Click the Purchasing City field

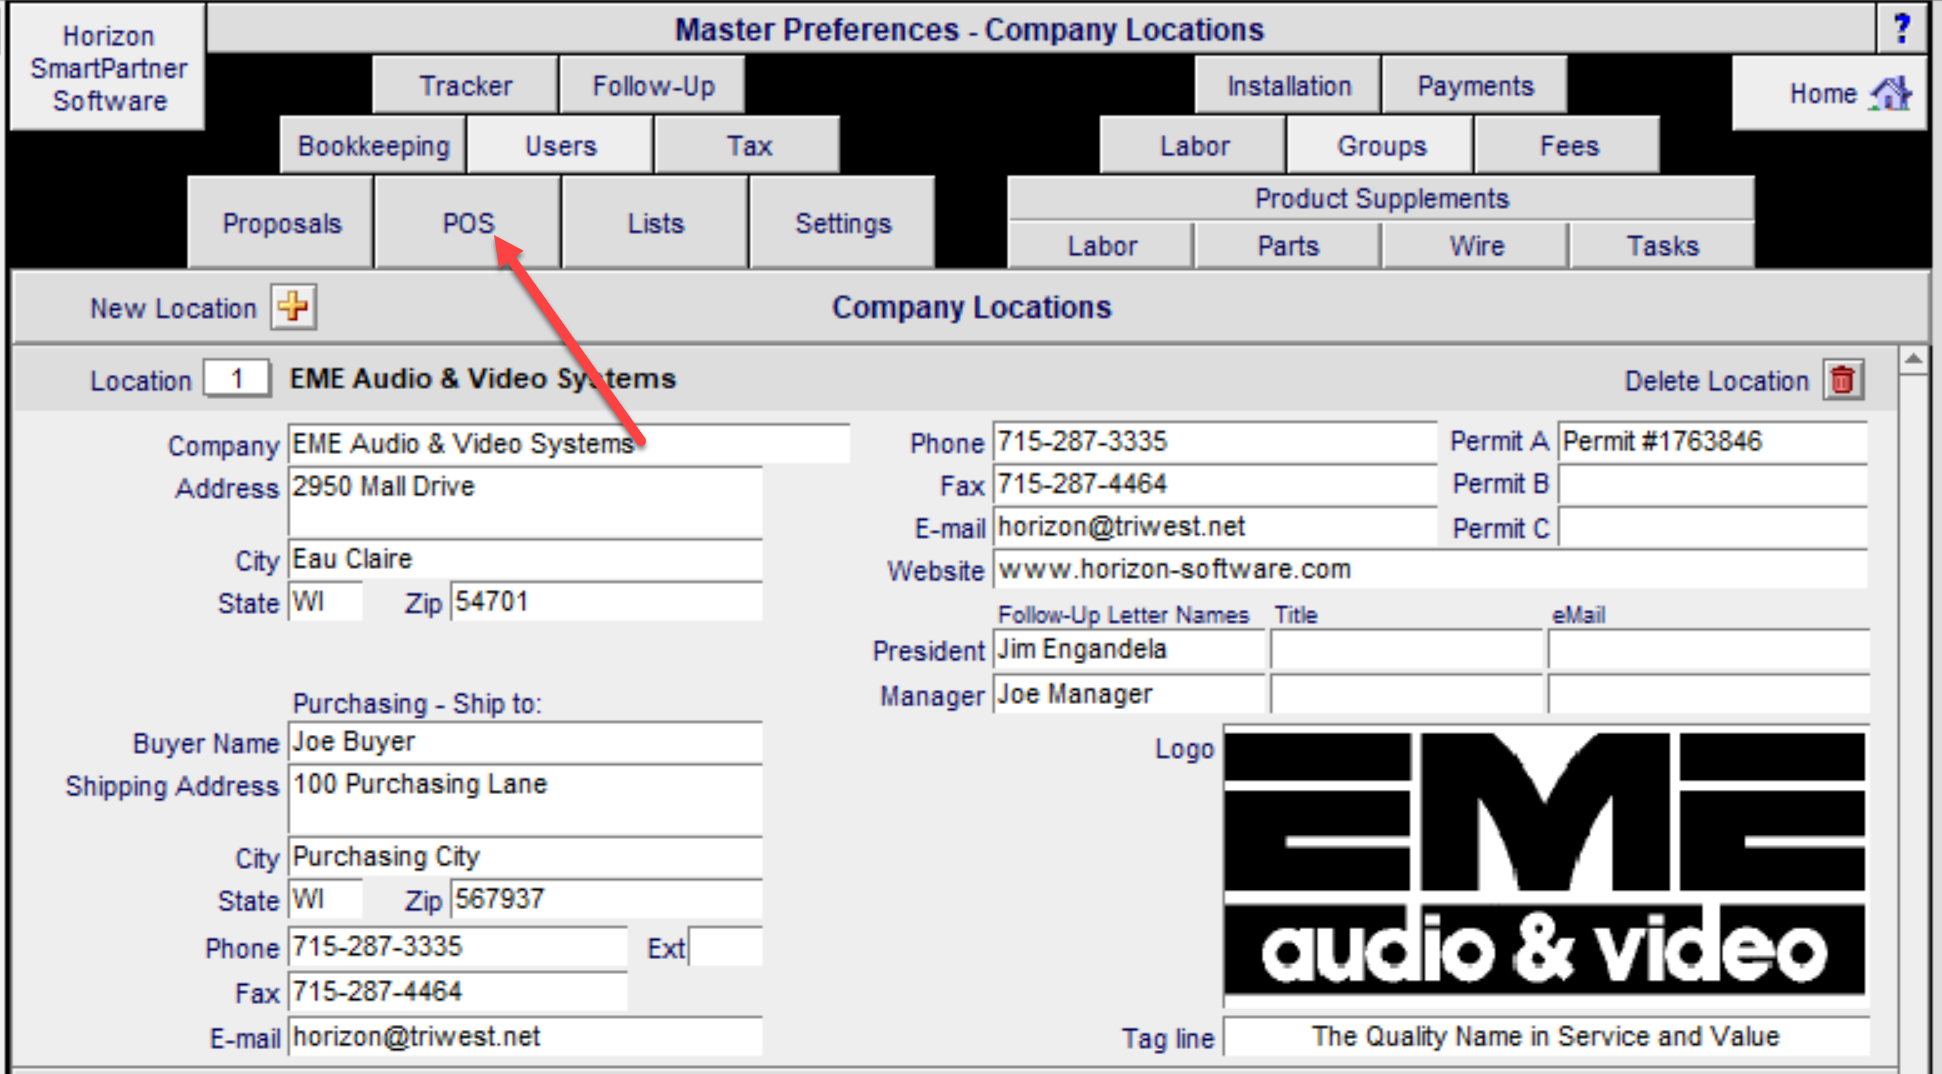point(525,857)
